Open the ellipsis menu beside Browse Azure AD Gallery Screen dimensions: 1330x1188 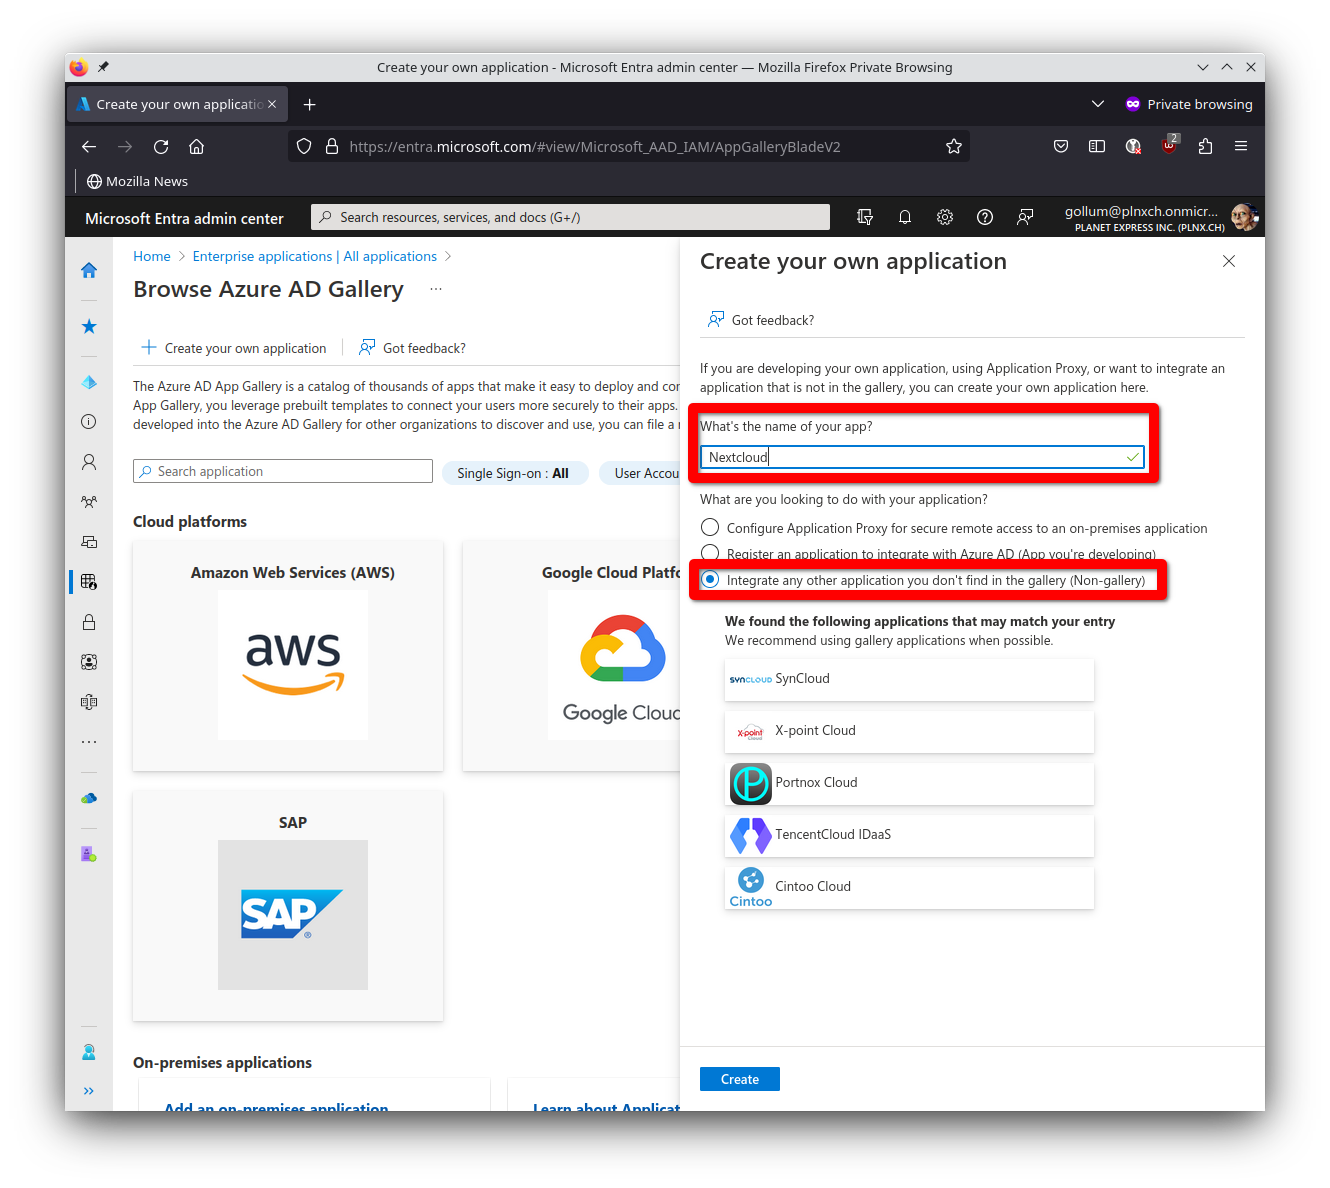click(435, 288)
